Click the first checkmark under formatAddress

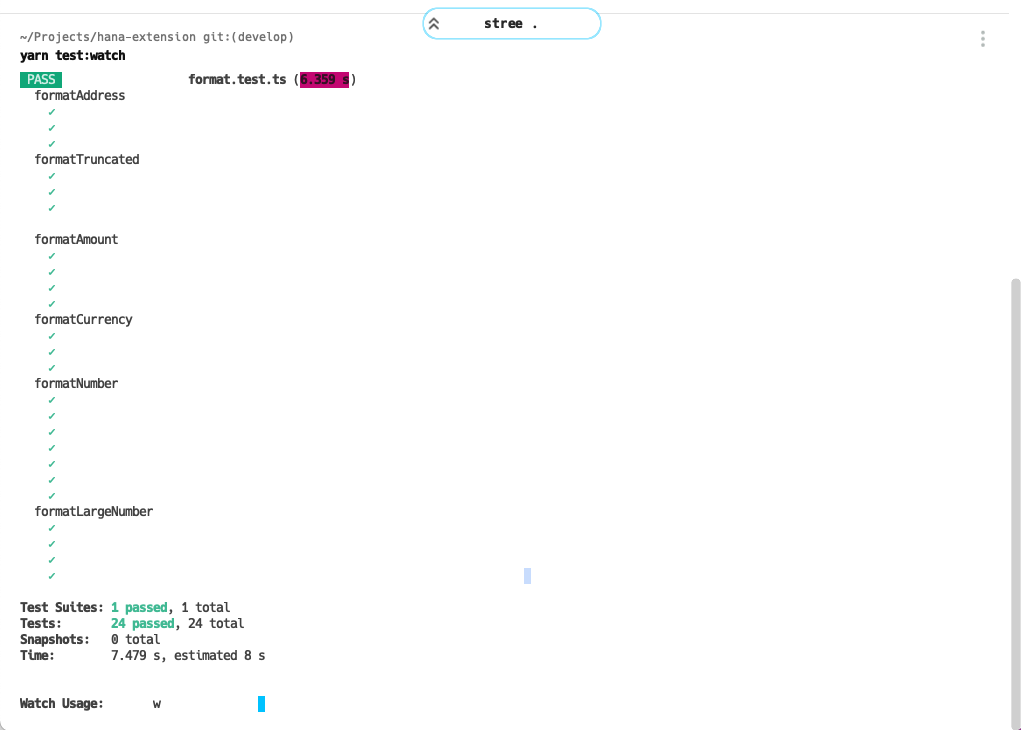point(51,112)
